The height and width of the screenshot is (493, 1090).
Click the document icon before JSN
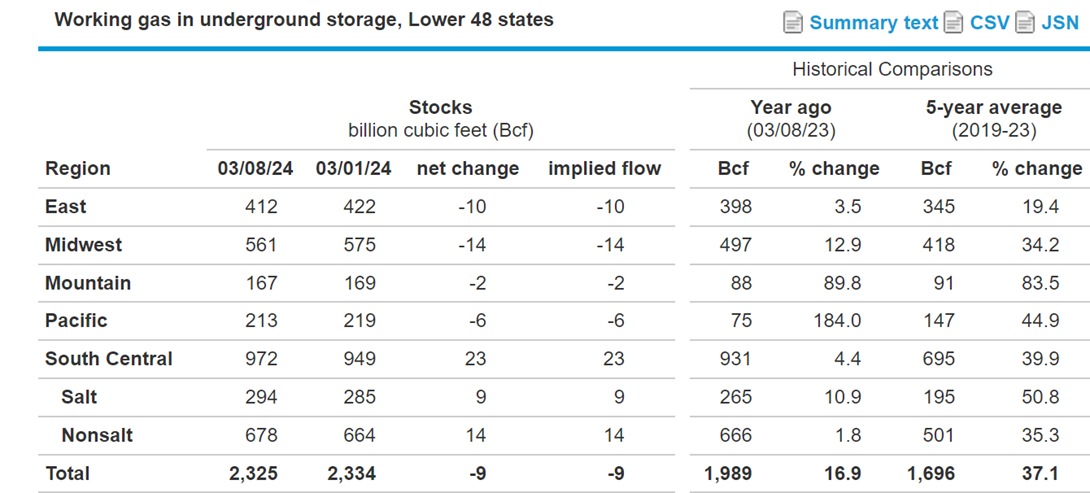tap(1025, 23)
